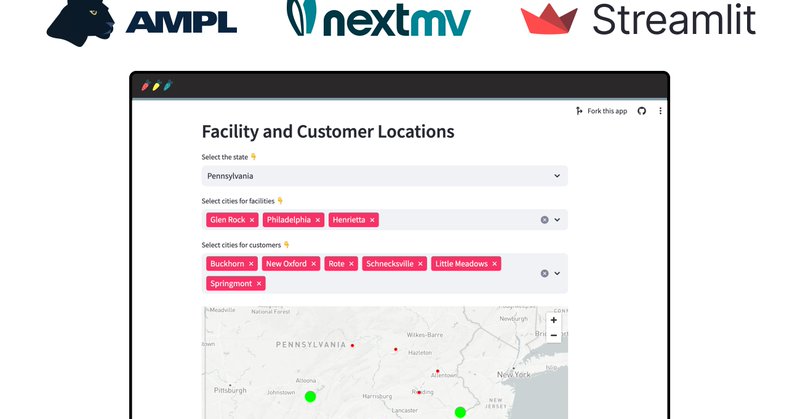Click the Select the state label
Viewport: 800px width, 419px height.
point(229,157)
